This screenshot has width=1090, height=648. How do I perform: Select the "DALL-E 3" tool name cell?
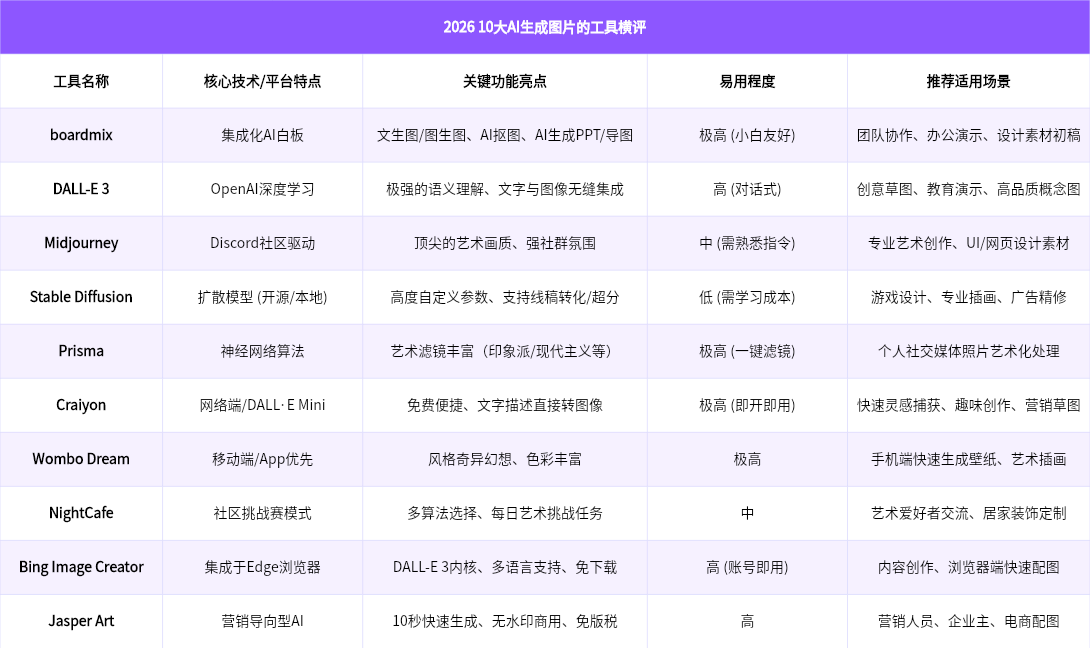pyautogui.click(x=81, y=189)
